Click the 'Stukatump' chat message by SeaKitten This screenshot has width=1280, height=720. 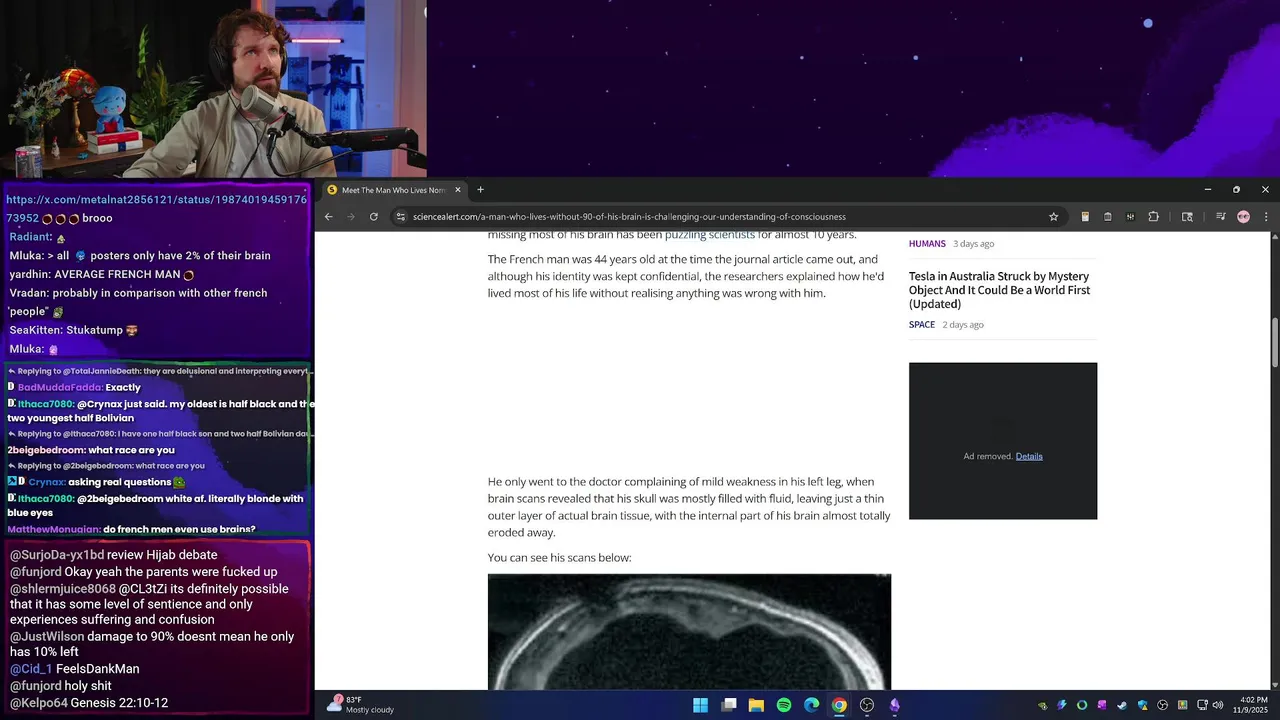point(74,331)
